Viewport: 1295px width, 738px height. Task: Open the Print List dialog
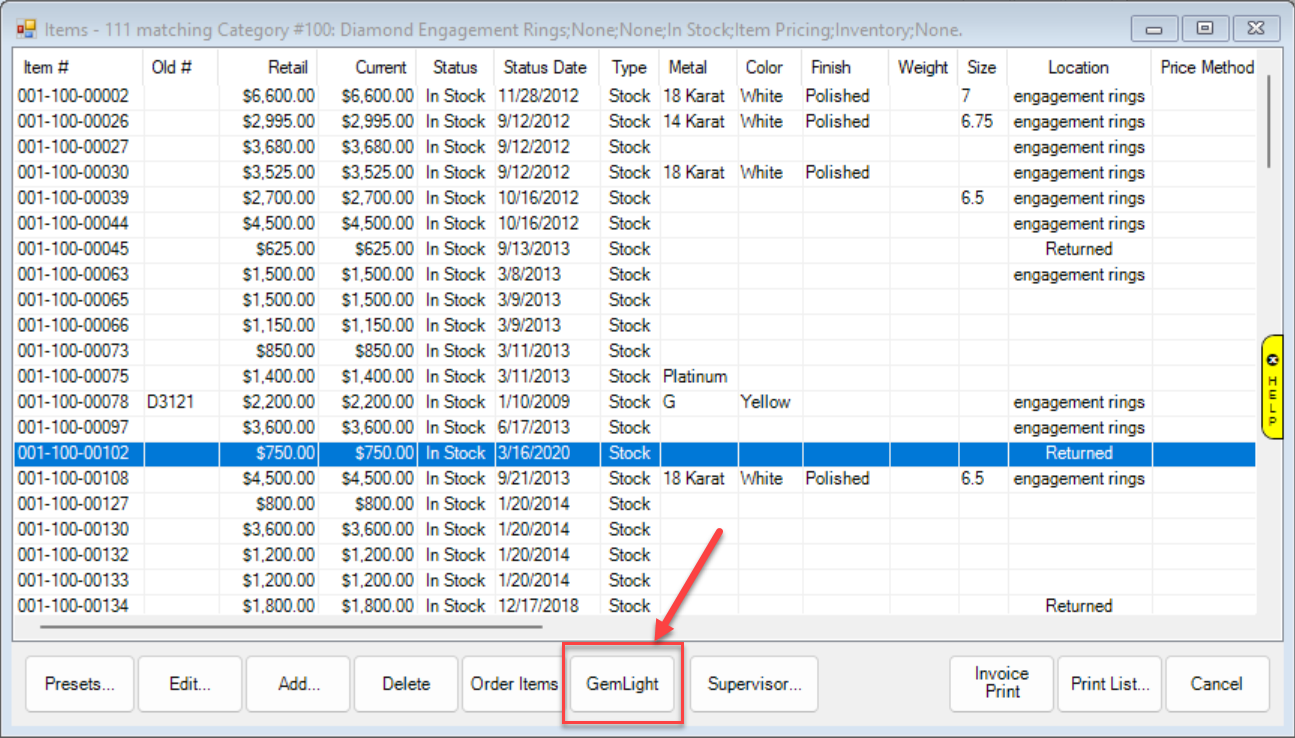[x=1110, y=684]
